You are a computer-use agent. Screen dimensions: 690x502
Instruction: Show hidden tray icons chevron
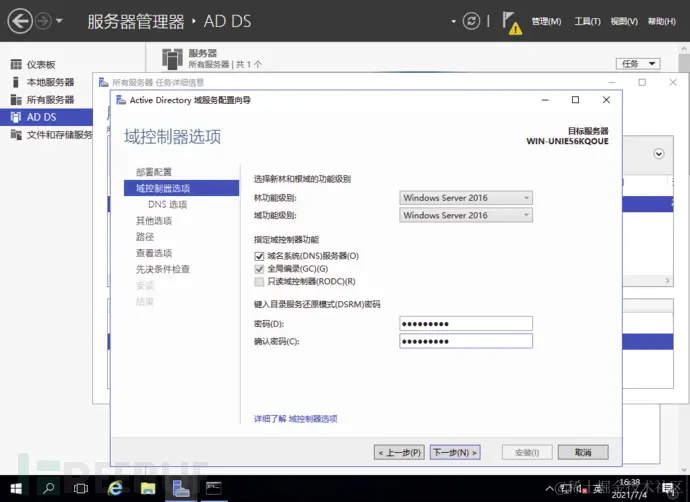(x=550, y=489)
